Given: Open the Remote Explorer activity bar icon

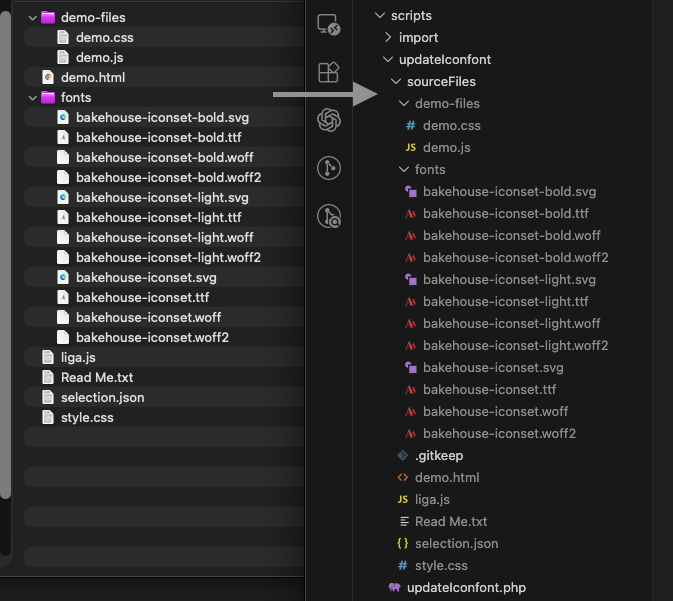Looking at the screenshot, I should point(328,25).
